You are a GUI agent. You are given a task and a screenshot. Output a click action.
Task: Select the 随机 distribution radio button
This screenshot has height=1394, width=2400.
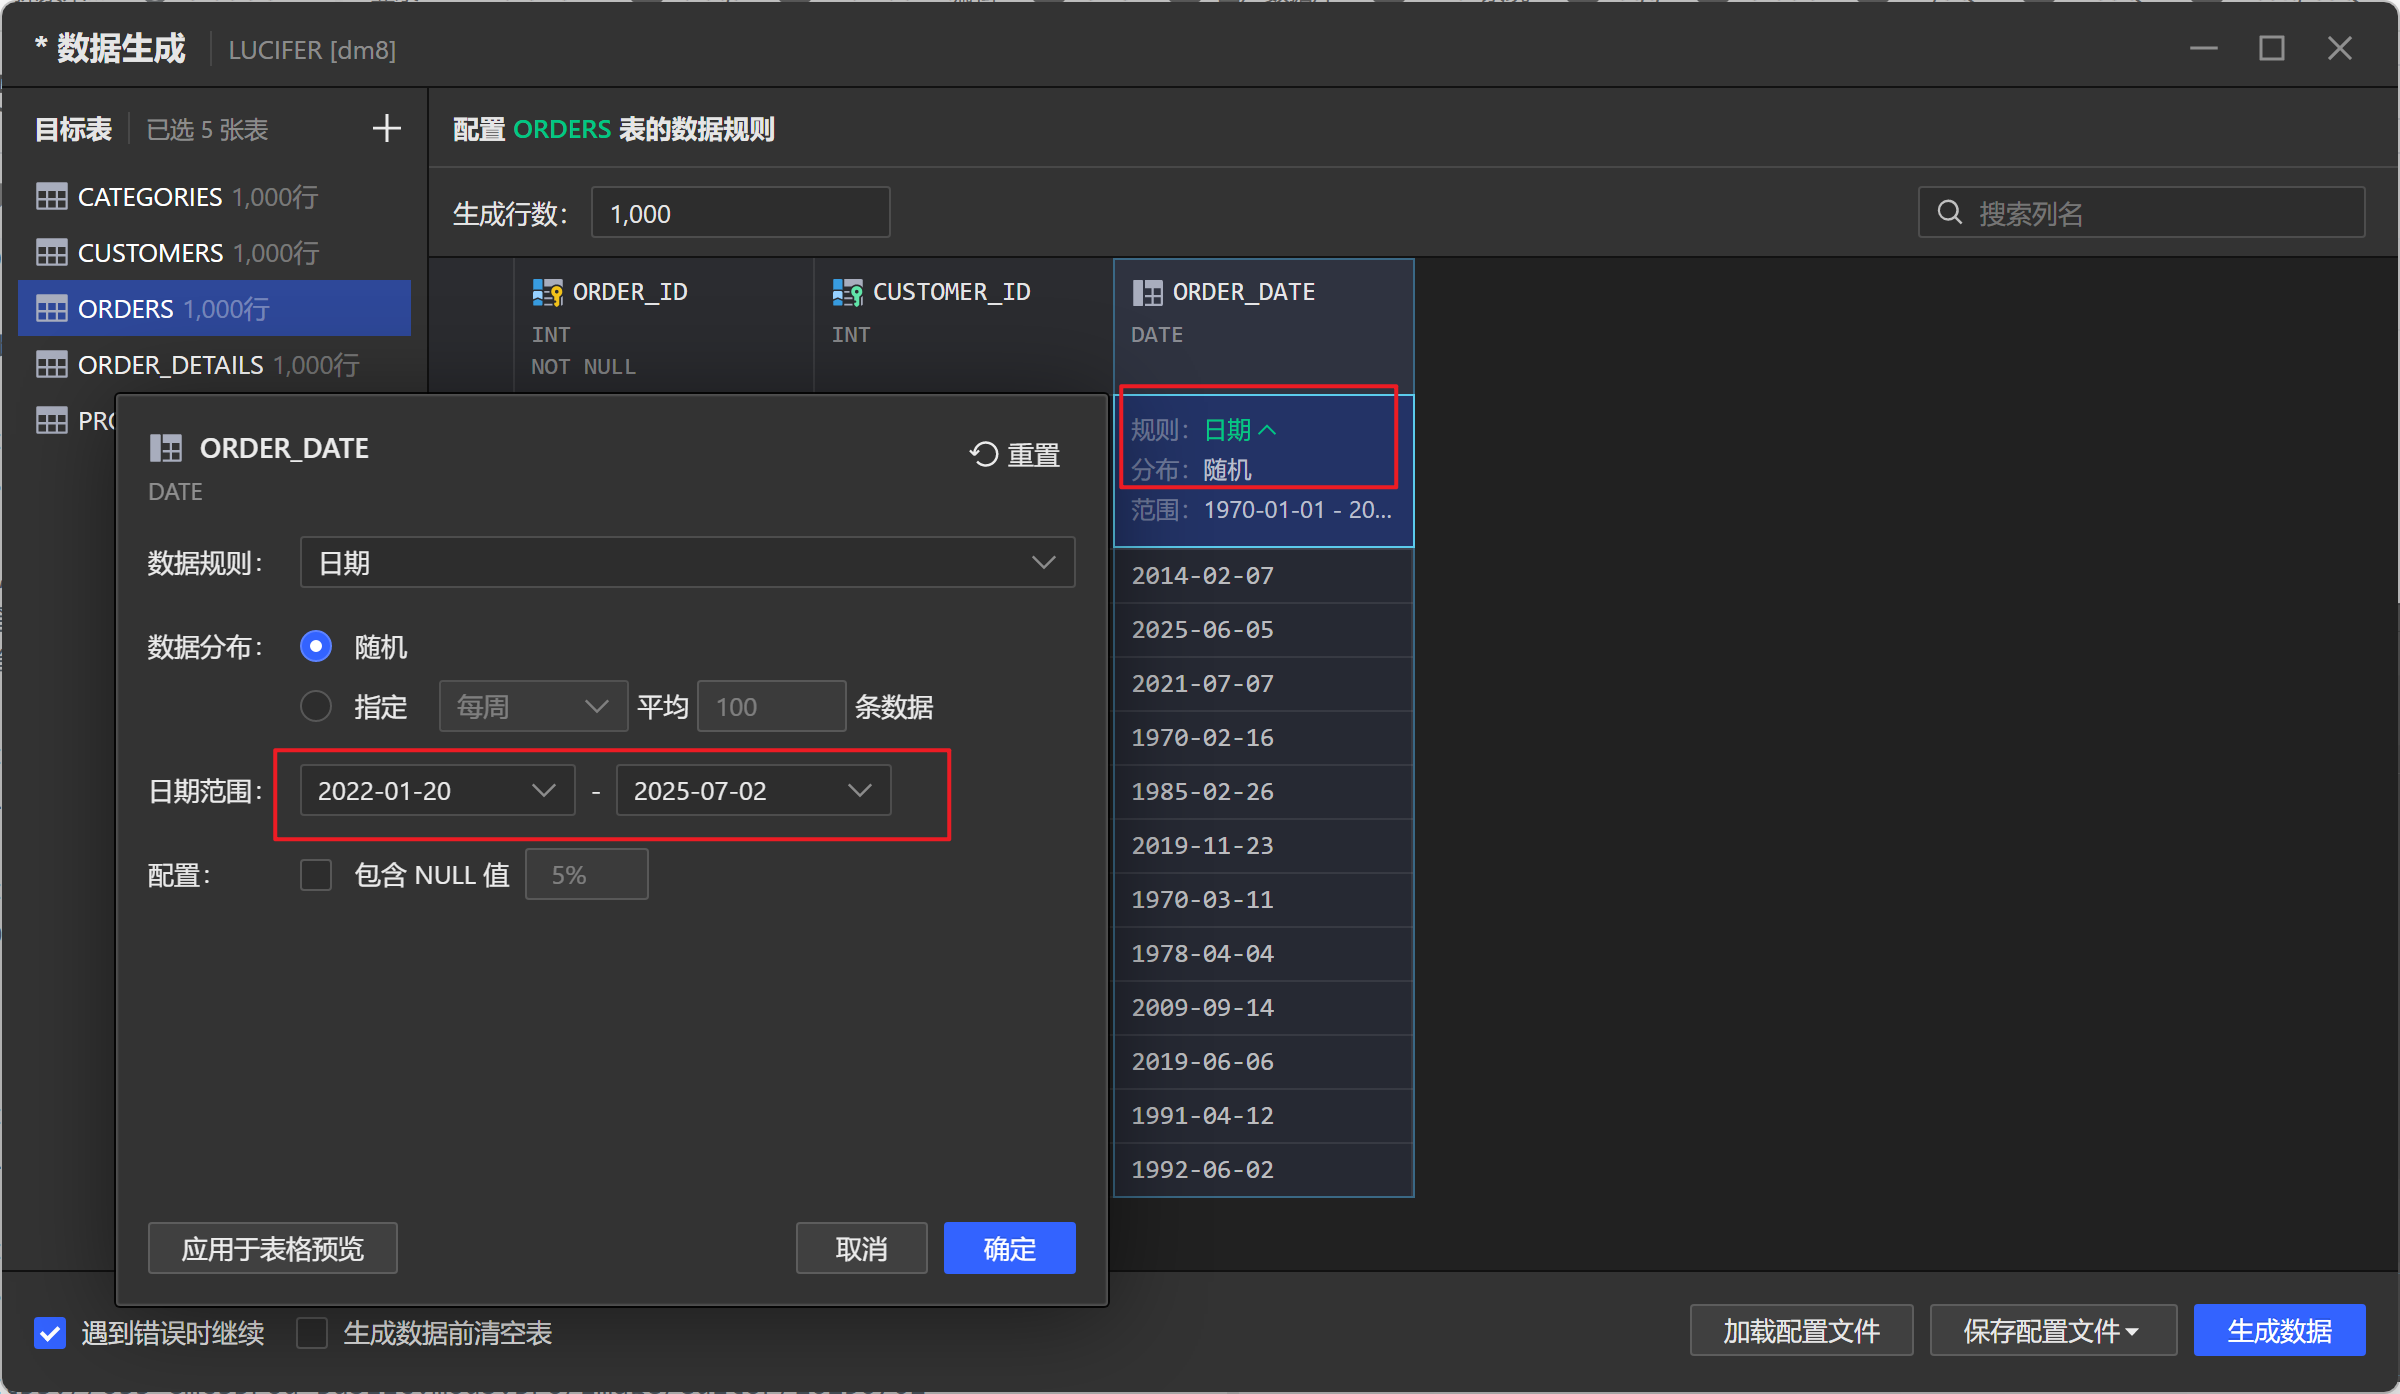tap(315, 646)
